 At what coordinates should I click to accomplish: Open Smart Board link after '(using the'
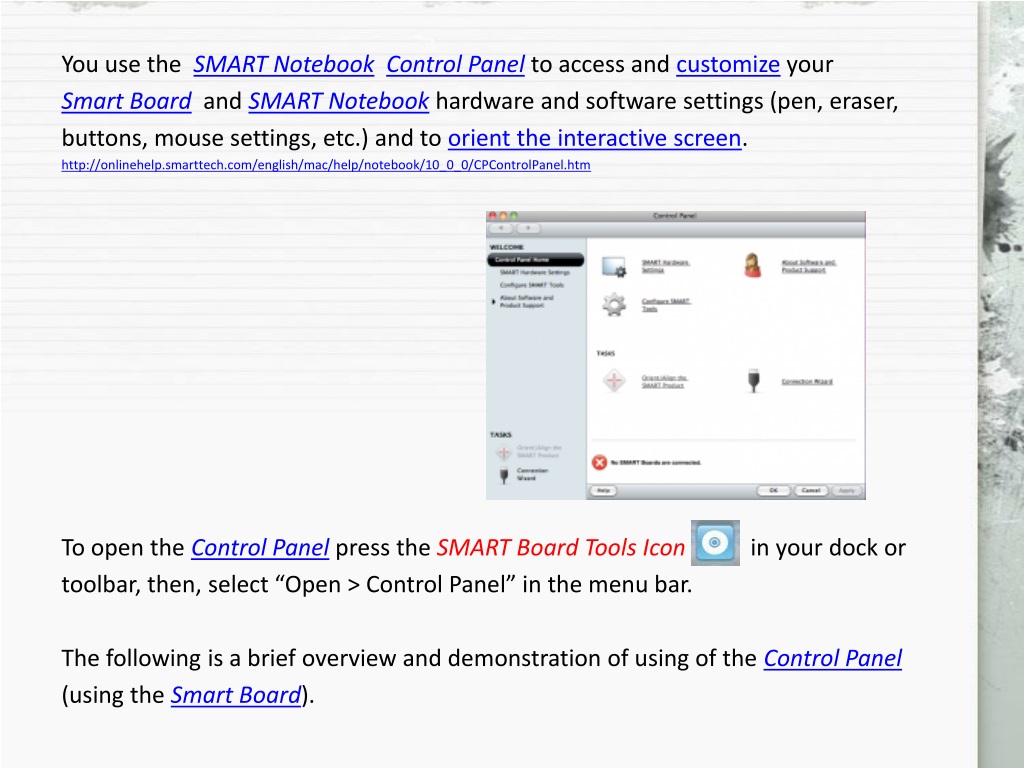[x=236, y=695]
